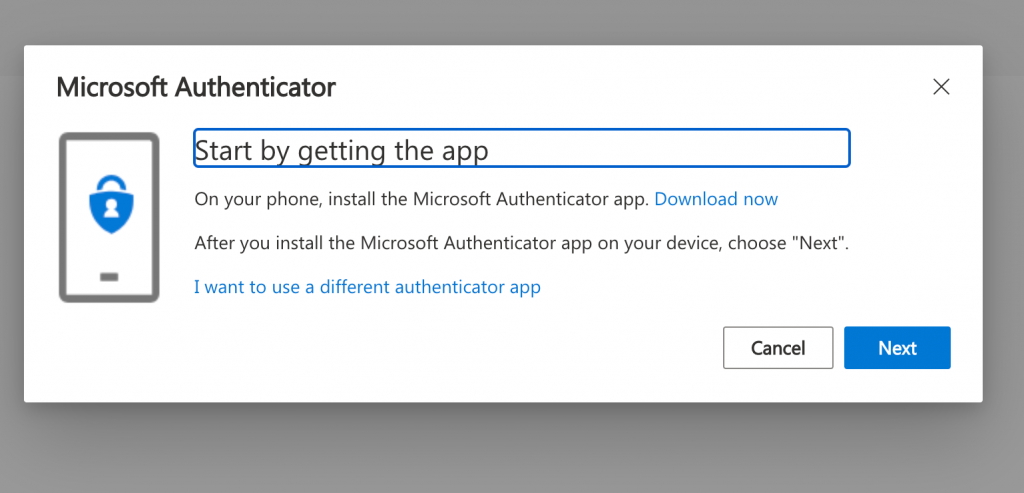Click the phone illustration
The height and width of the screenshot is (493, 1024).
click(x=109, y=217)
